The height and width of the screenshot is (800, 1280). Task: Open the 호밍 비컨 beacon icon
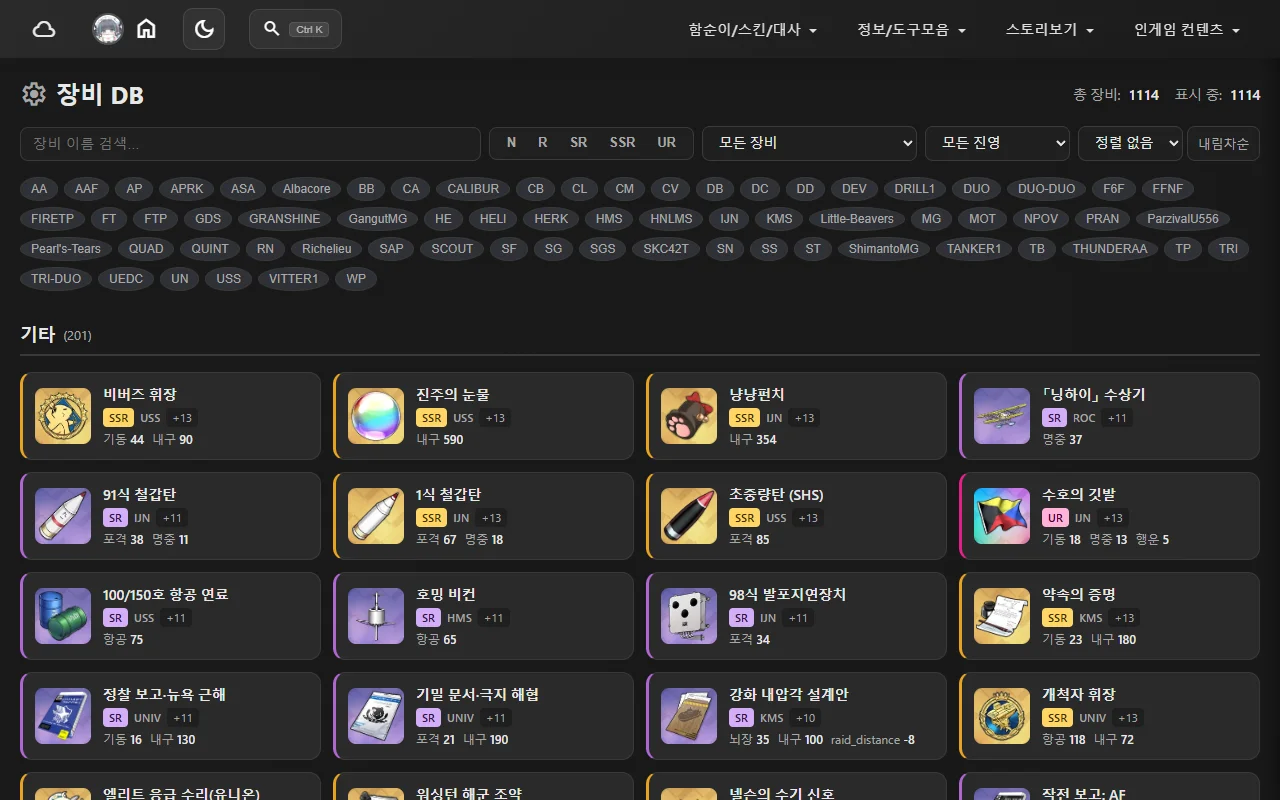tap(376, 616)
